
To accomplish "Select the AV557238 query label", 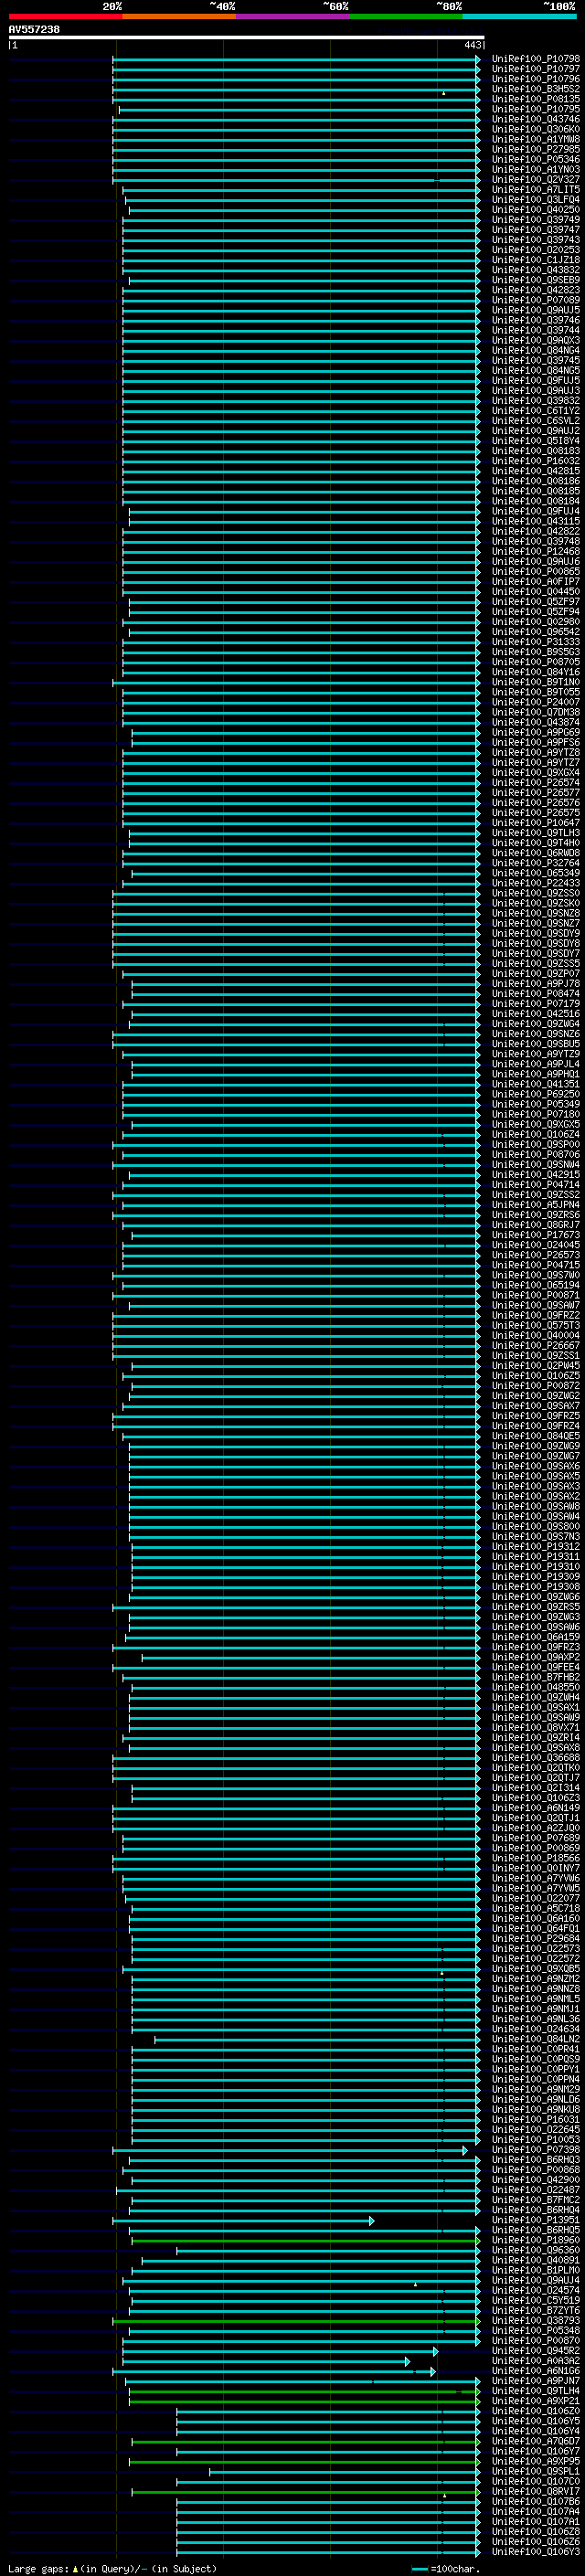I will coord(34,30).
